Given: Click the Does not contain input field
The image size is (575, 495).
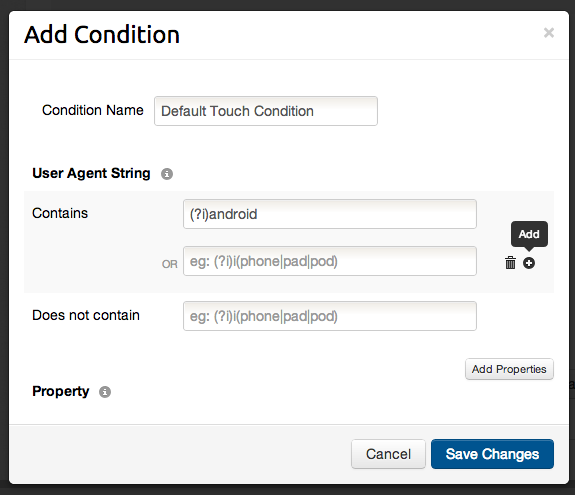Looking at the screenshot, I should point(330,316).
